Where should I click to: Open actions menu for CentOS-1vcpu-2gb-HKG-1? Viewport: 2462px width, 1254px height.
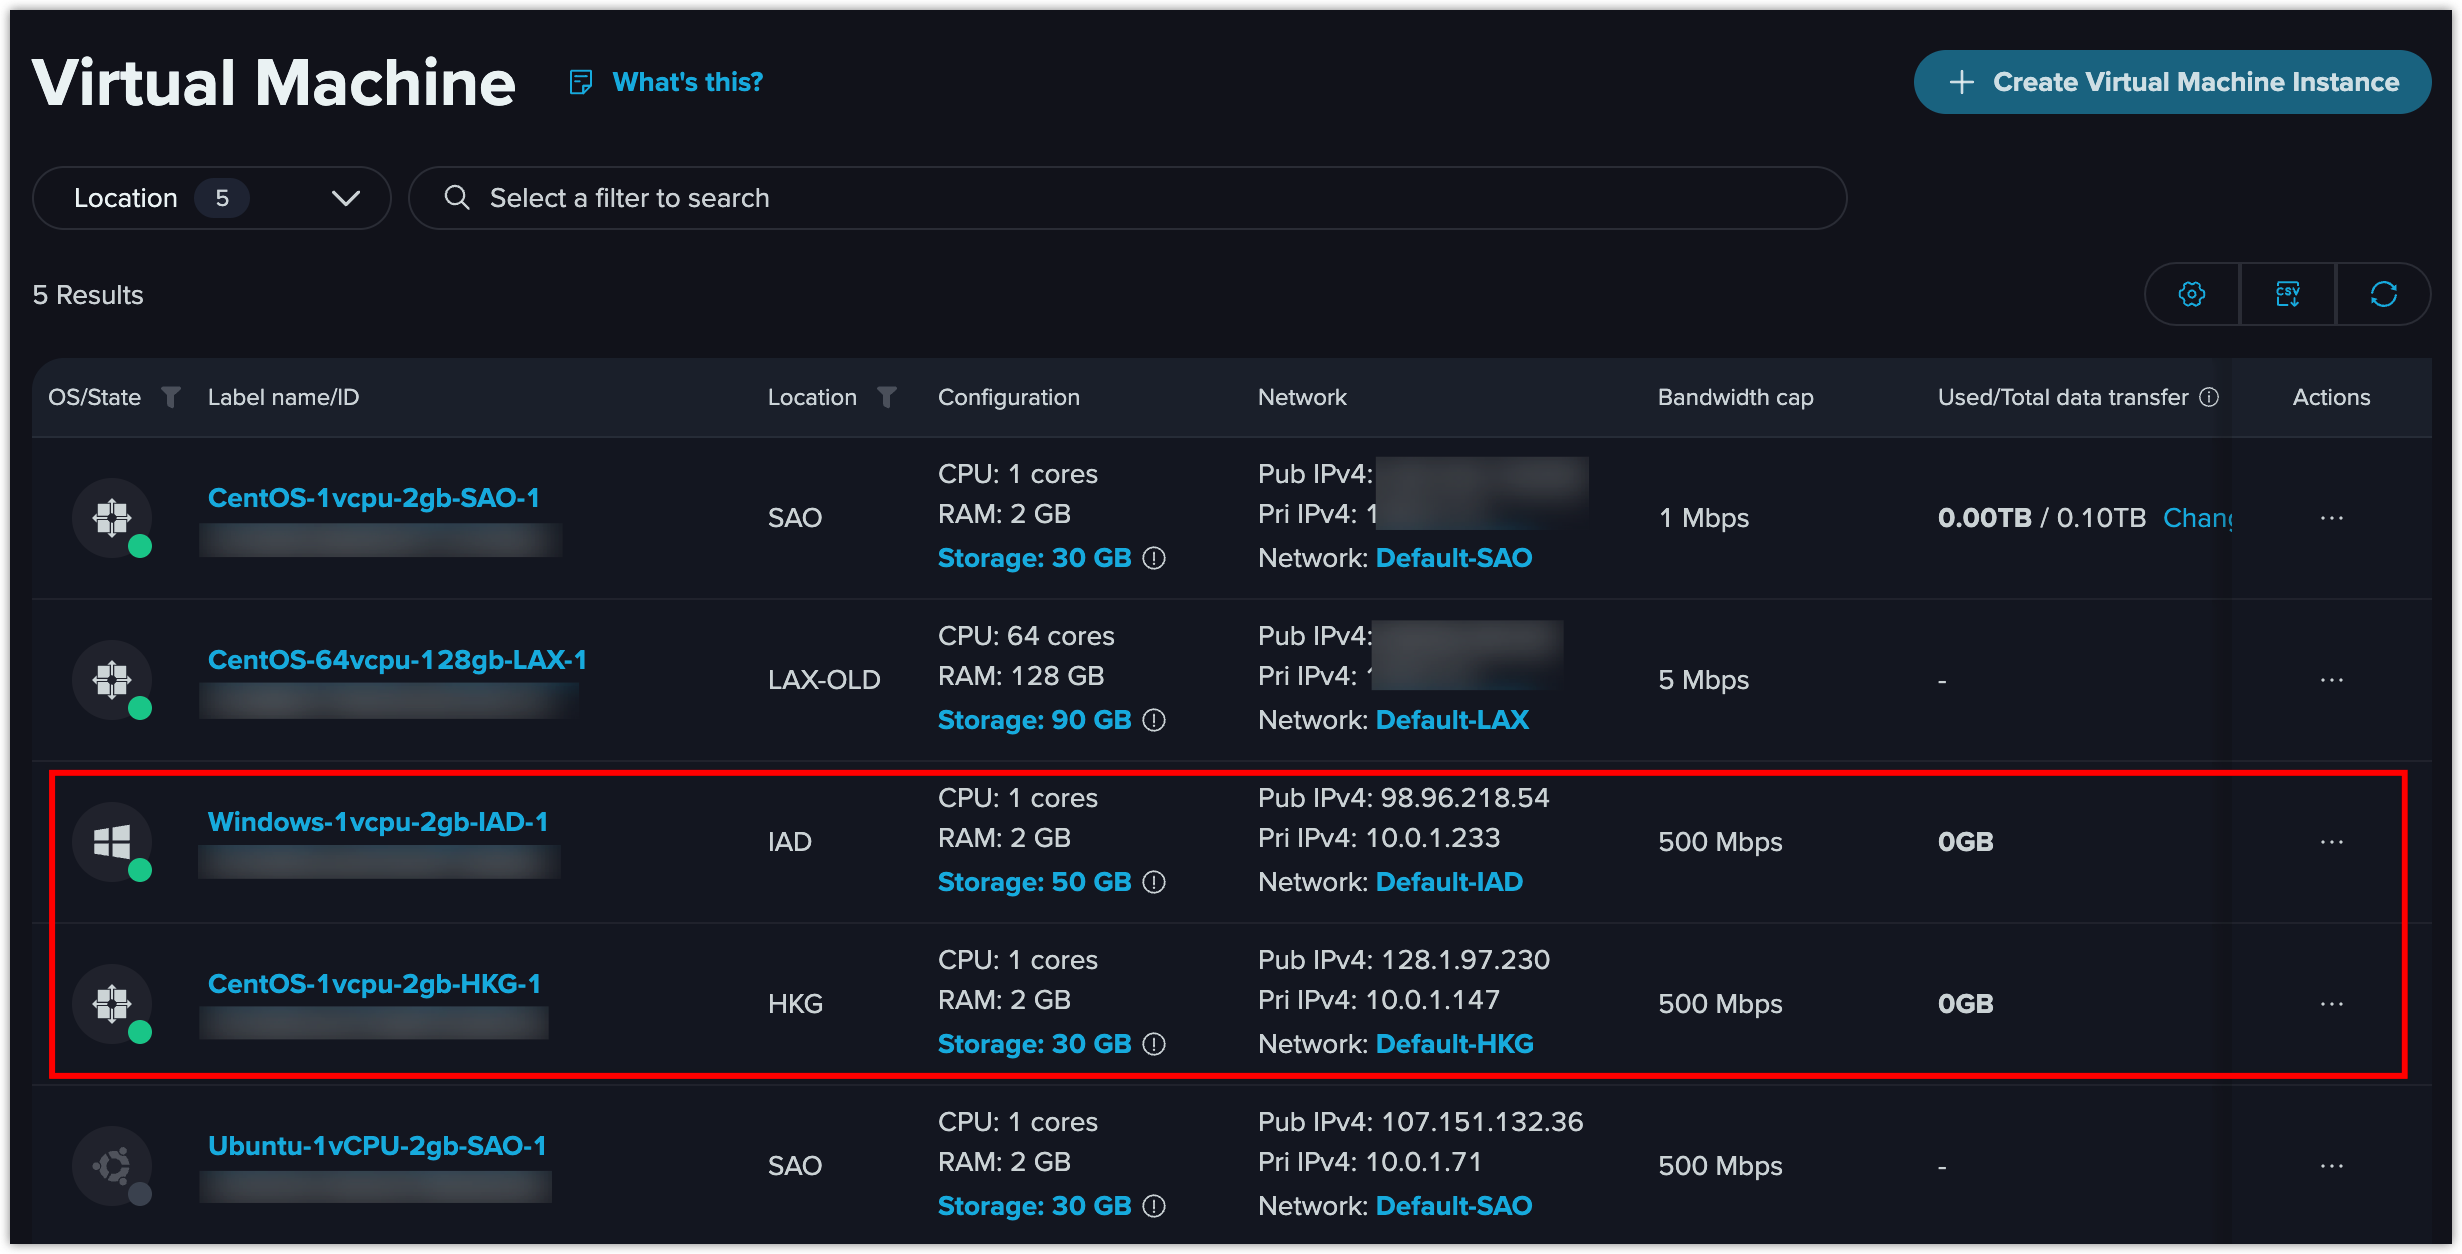pos(2332,1004)
